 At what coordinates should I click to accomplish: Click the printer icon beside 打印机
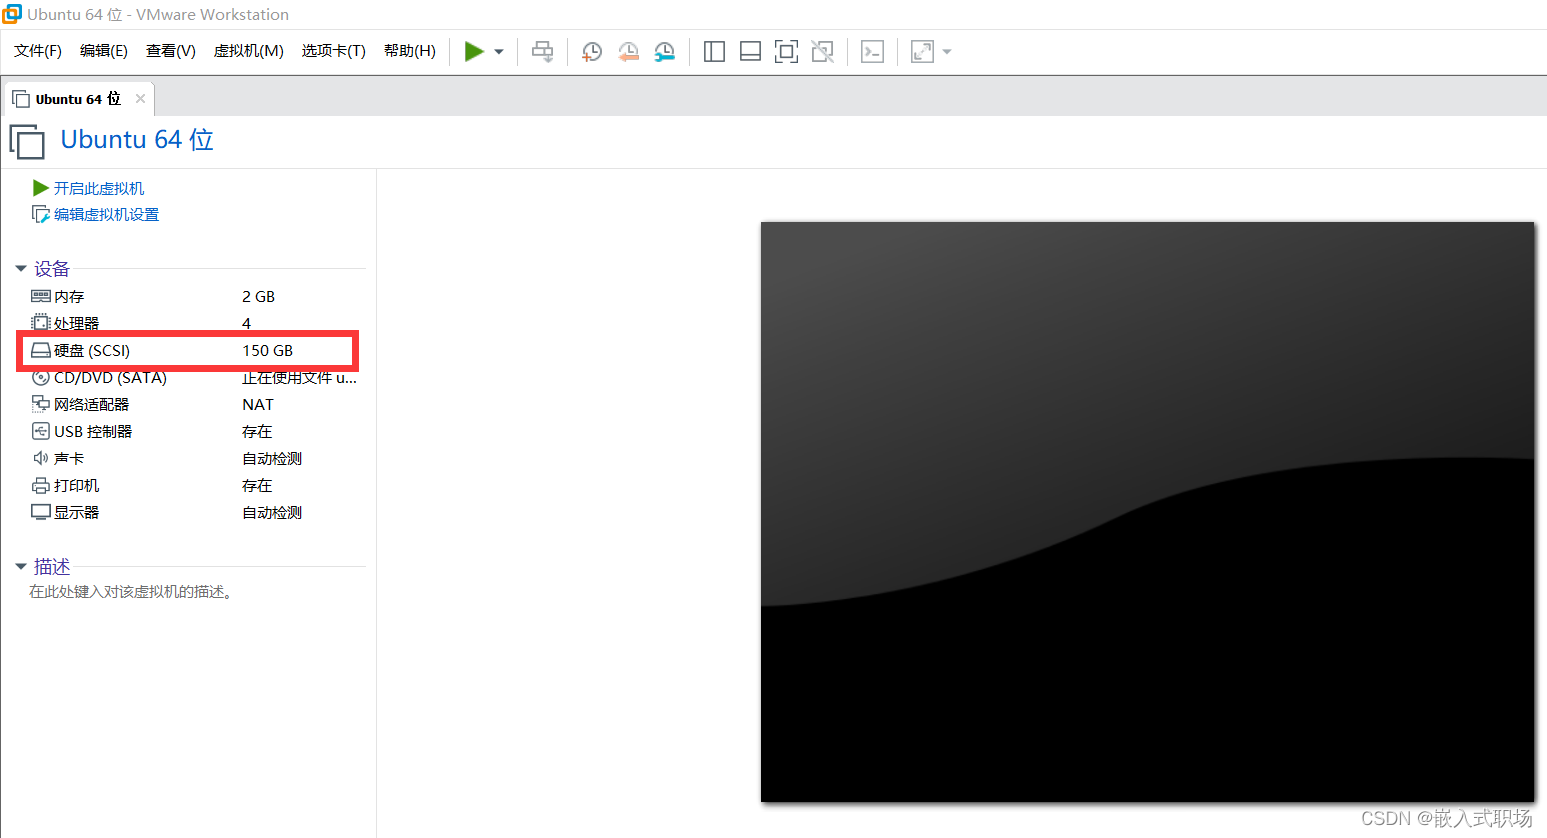coord(41,485)
